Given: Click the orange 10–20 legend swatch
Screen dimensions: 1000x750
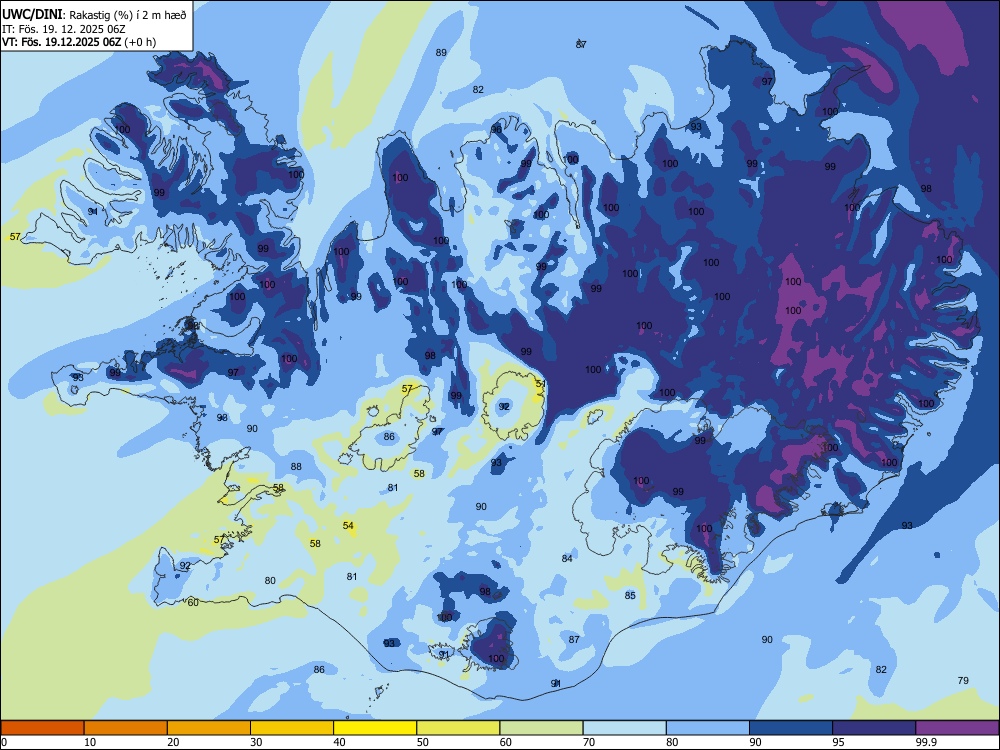Looking at the screenshot, I should (126, 728).
